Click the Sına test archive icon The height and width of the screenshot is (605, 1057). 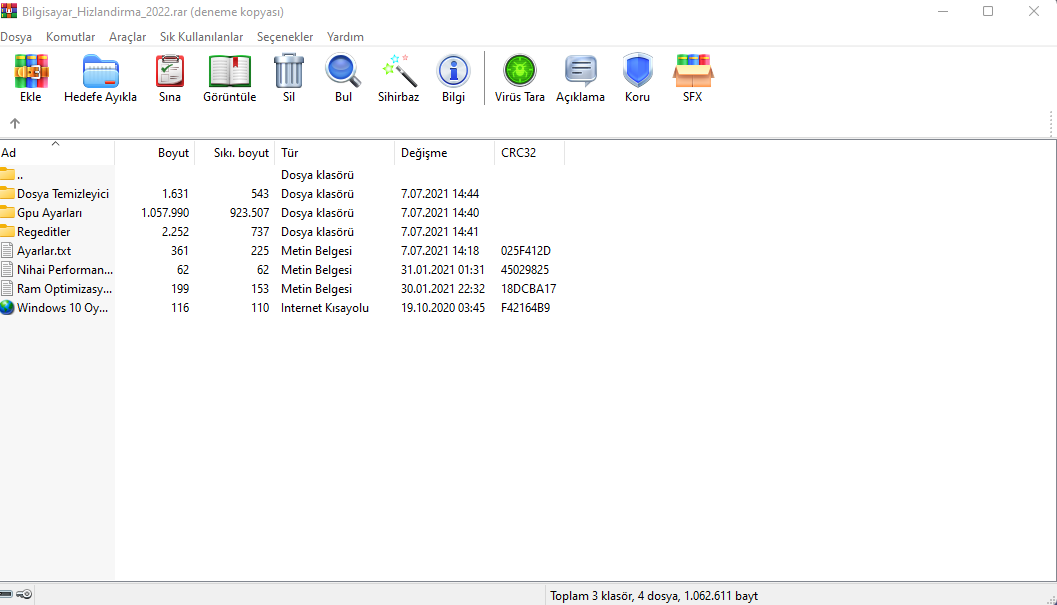[x=170, y=71]
